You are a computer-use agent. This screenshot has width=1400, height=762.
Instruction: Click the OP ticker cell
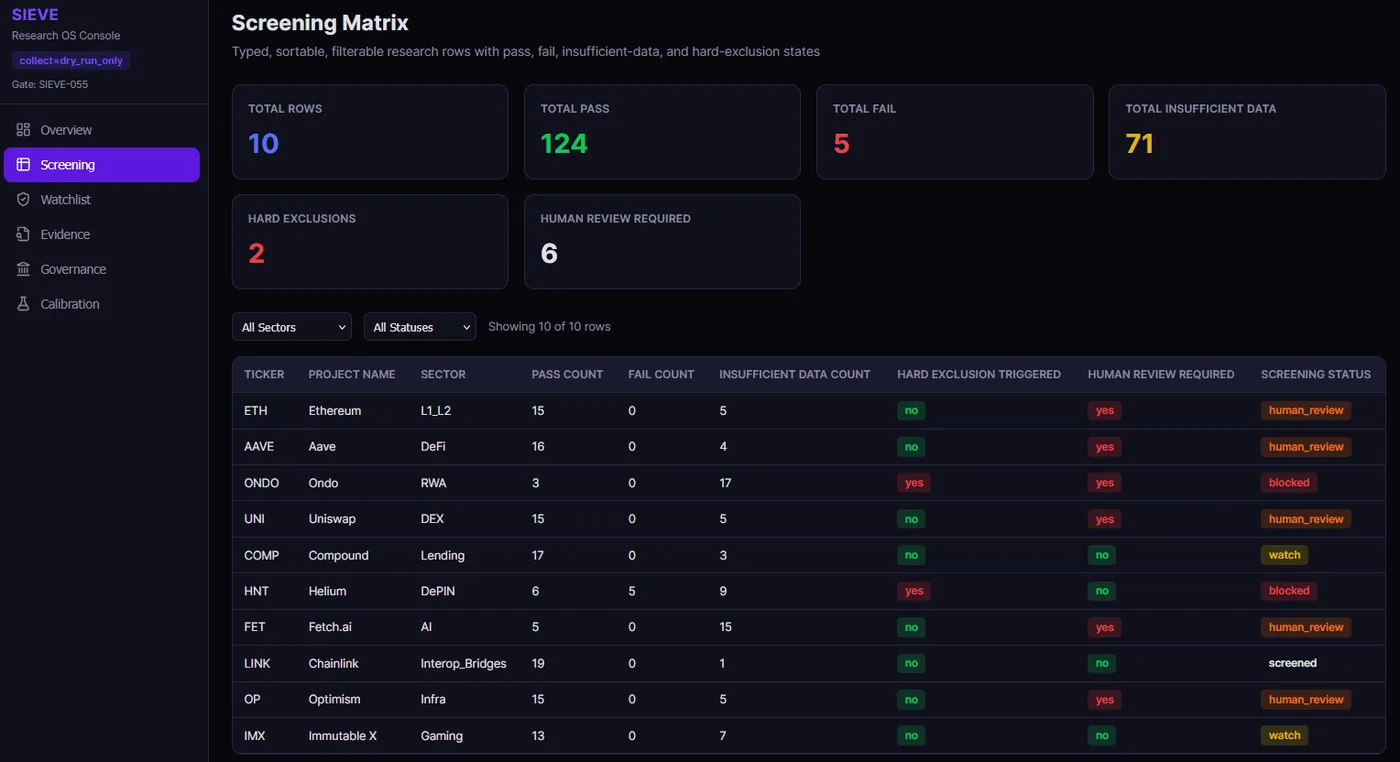coord(252,700)
